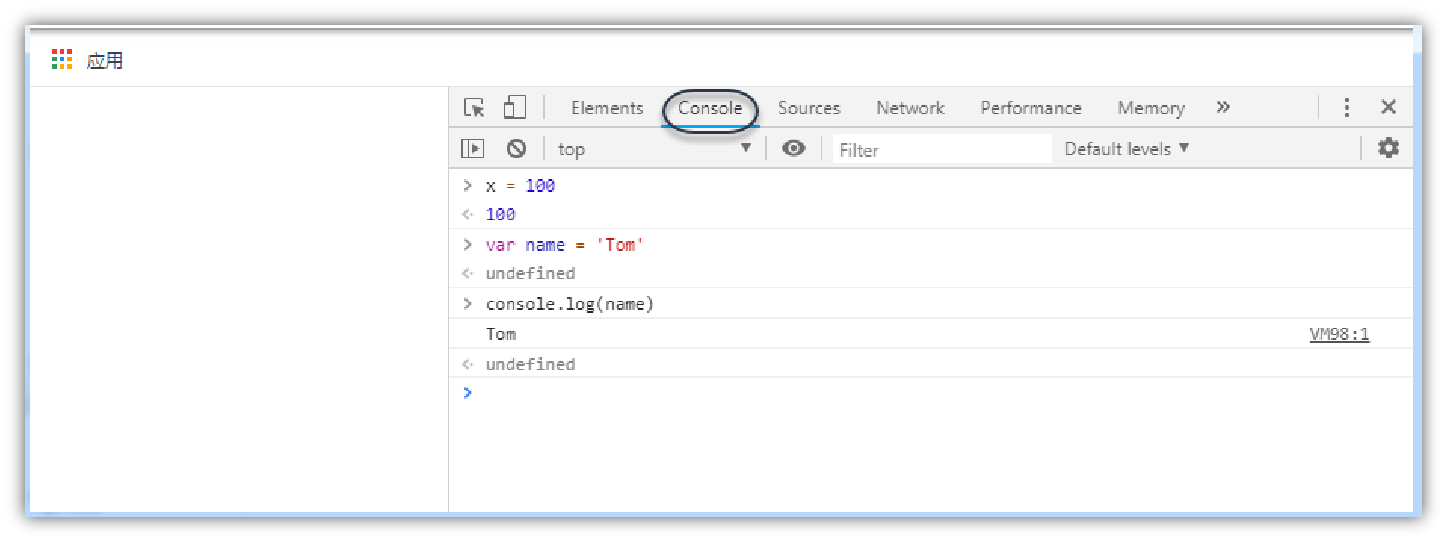Image resolution: width=1448 pixels, height=543 pixels.
Task: Click the undefined result under var name
Action: 530,273
